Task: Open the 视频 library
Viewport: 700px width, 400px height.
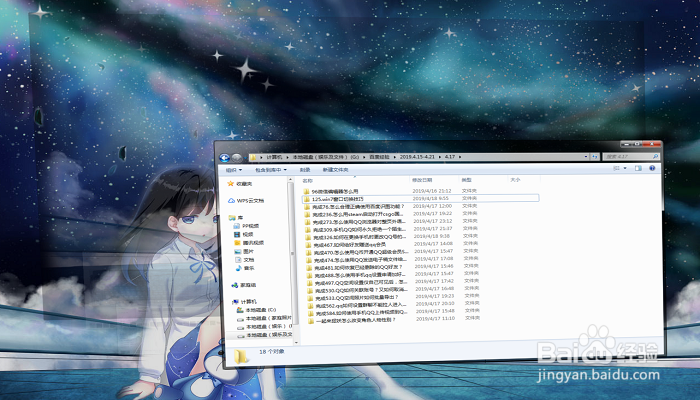Action: (x=244, y=235)
